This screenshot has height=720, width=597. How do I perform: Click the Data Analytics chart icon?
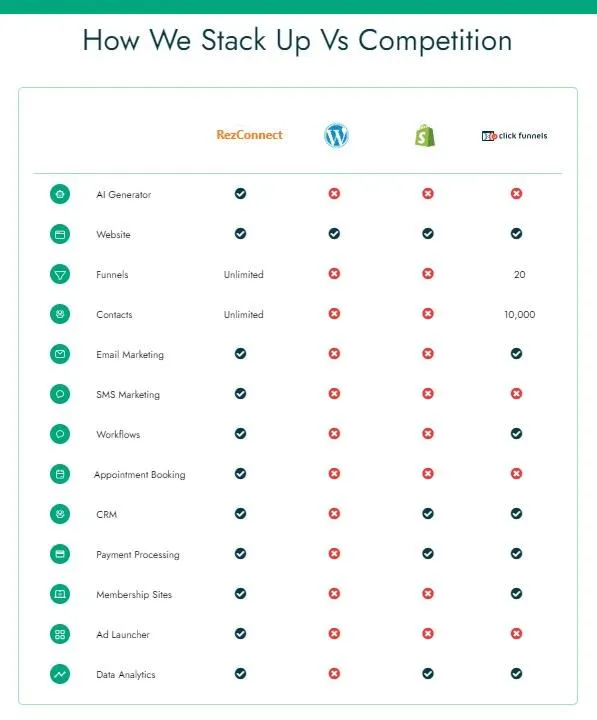(x=60, y=674)
